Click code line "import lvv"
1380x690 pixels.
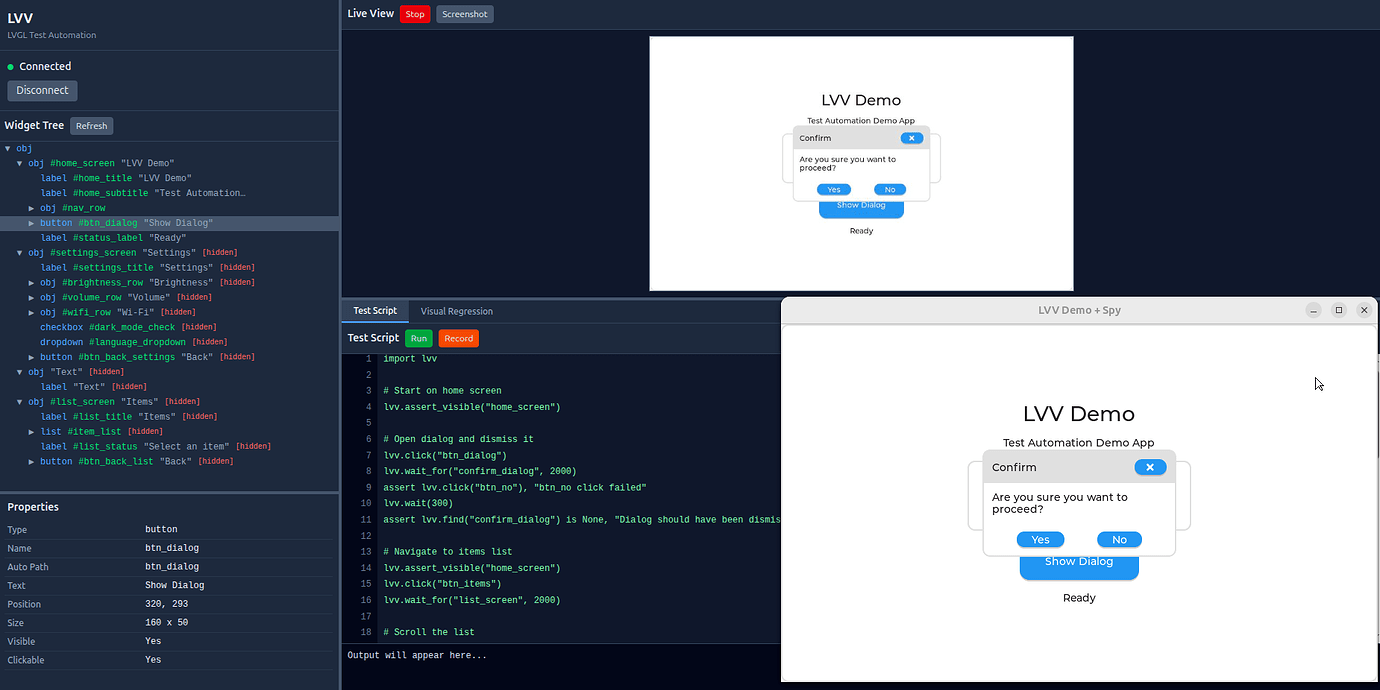pos(410,358)
